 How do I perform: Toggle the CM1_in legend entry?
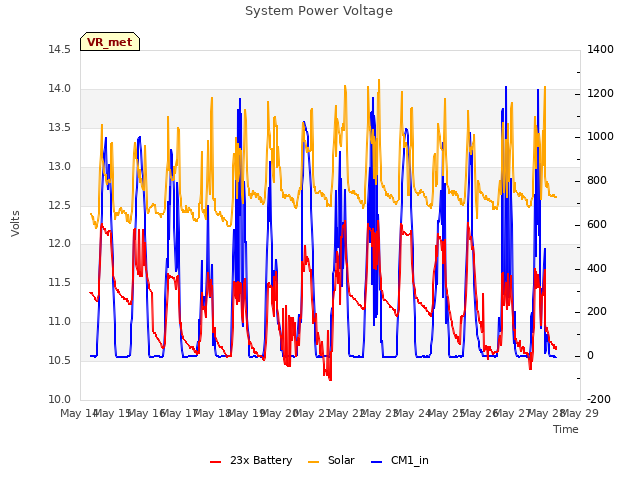coord(400,460)
